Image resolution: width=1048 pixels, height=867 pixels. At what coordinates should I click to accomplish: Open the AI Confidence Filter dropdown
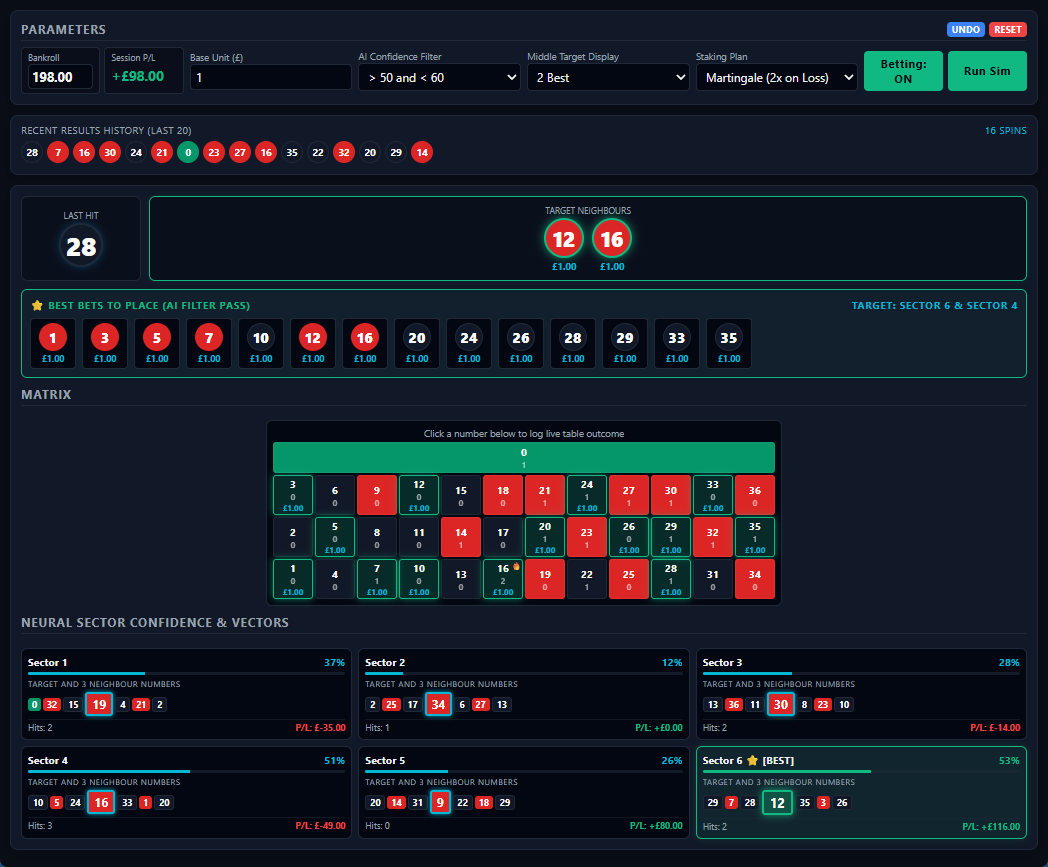pos(439,78)
